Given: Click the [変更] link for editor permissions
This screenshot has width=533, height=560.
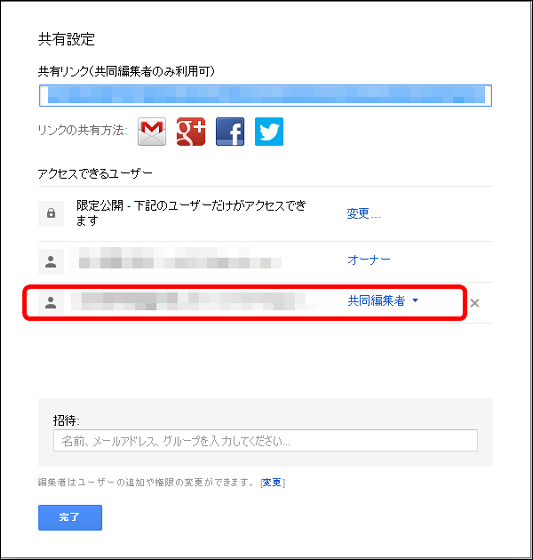Looking at the screenshot, I should click(273, 482).
